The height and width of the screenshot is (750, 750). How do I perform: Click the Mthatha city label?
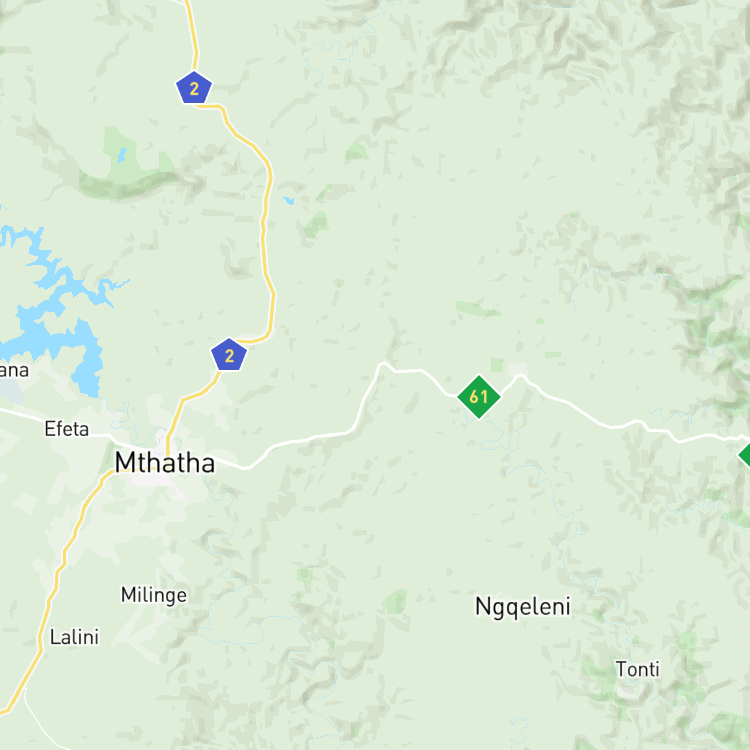(165, 463)
